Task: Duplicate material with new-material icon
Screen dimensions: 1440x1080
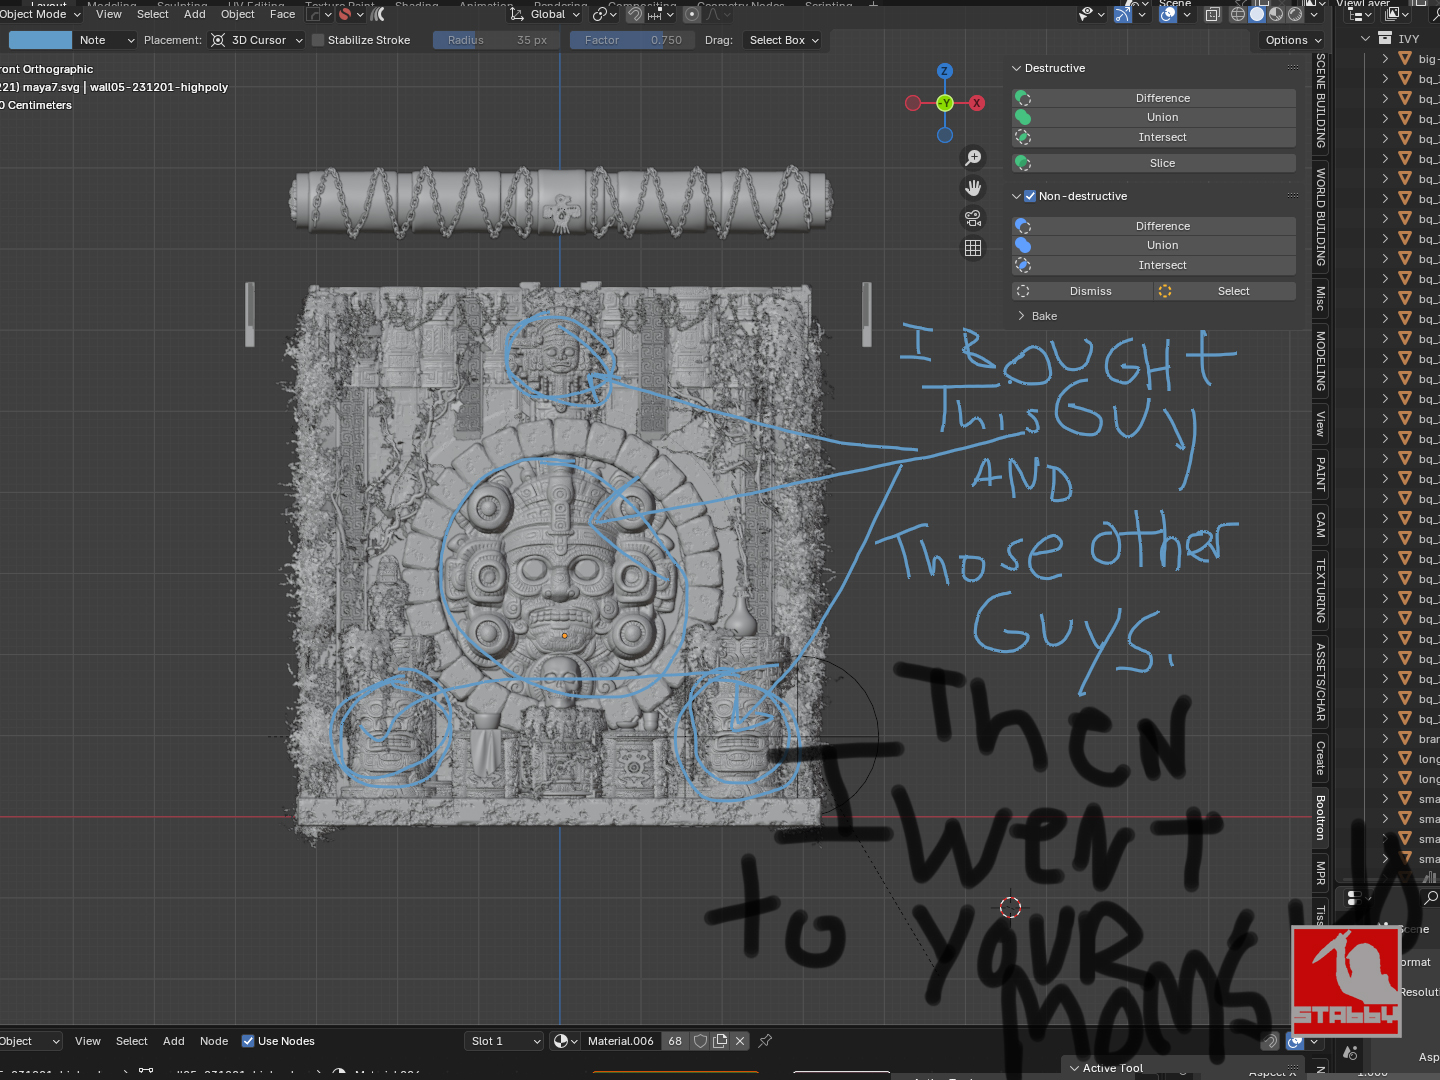Action: pos(720,1041)
